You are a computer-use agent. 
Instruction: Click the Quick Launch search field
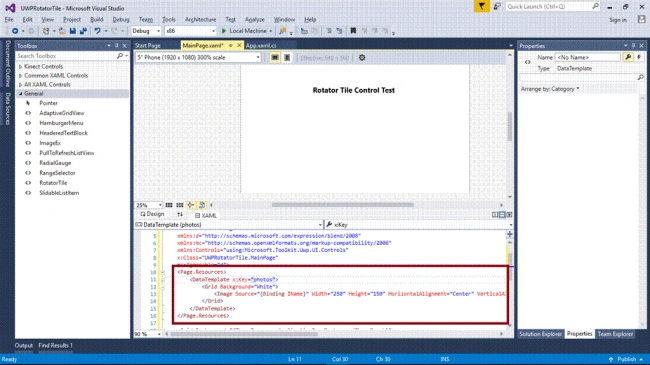pos(553,7)
